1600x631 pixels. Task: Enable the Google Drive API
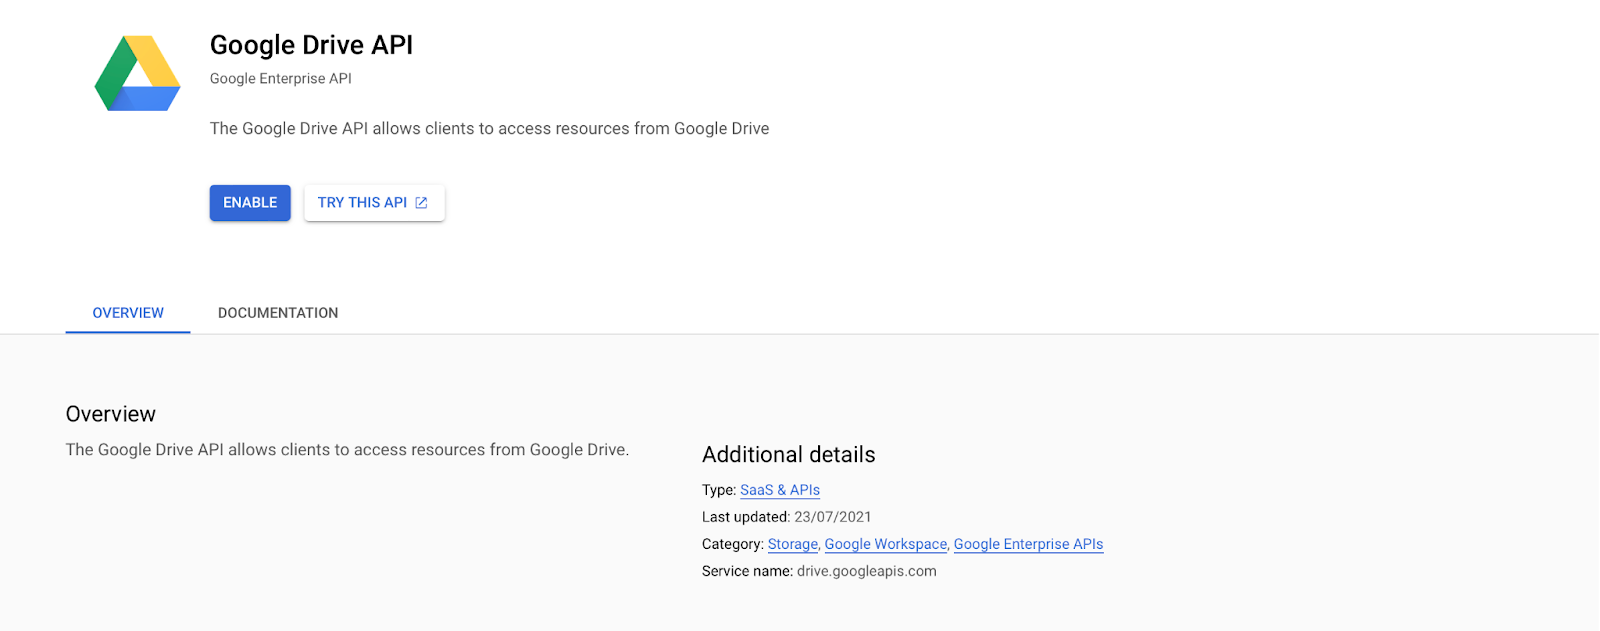(250, 203)
